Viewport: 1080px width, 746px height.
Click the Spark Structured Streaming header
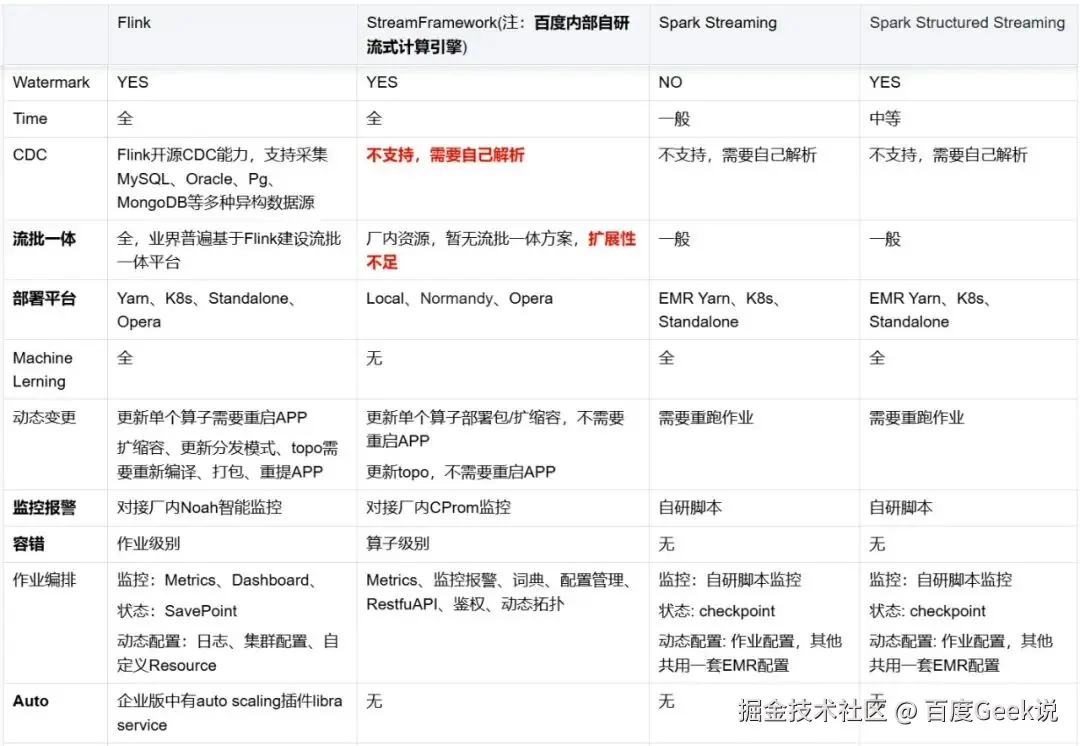click(x=967, y=22)
